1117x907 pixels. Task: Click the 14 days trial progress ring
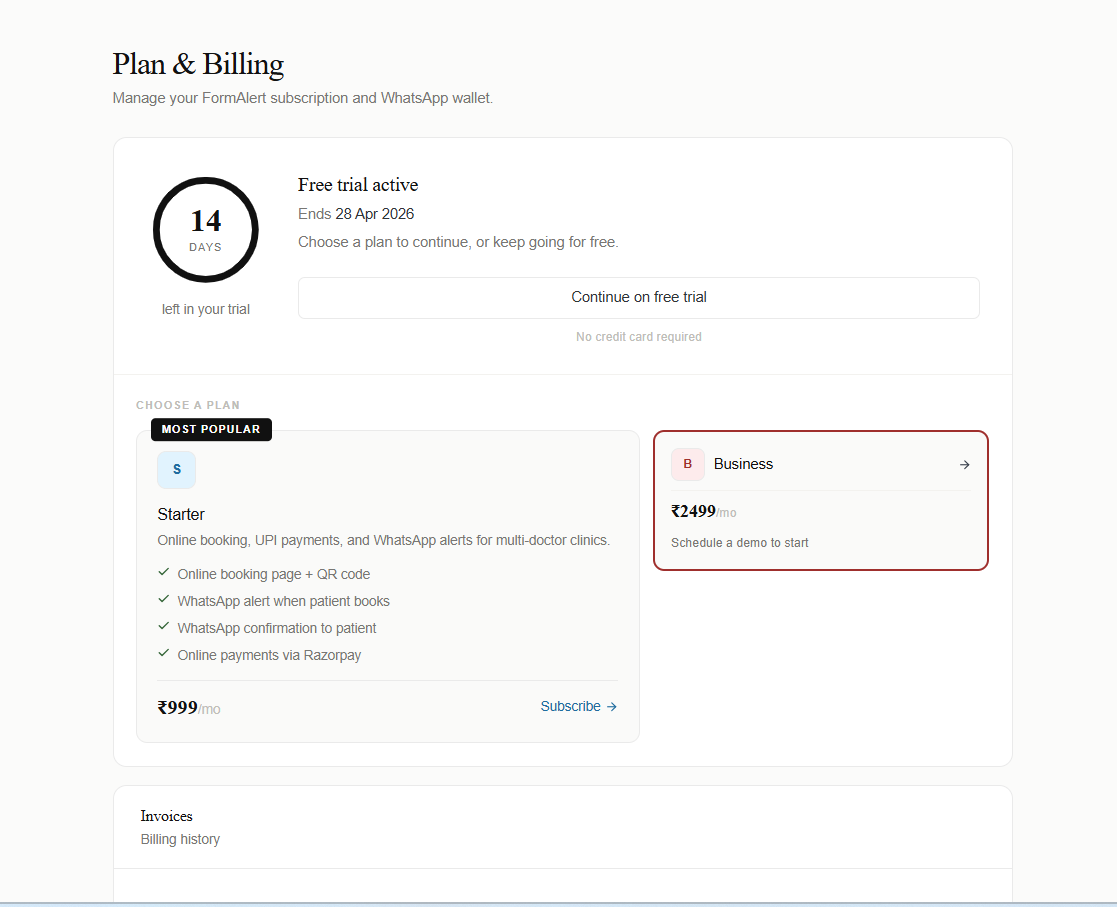point(206,230)
